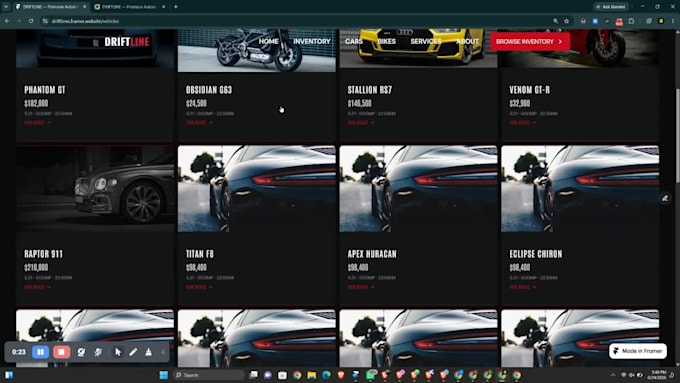Go back to previous page
680x383 pixels.
tap(7, 21)
